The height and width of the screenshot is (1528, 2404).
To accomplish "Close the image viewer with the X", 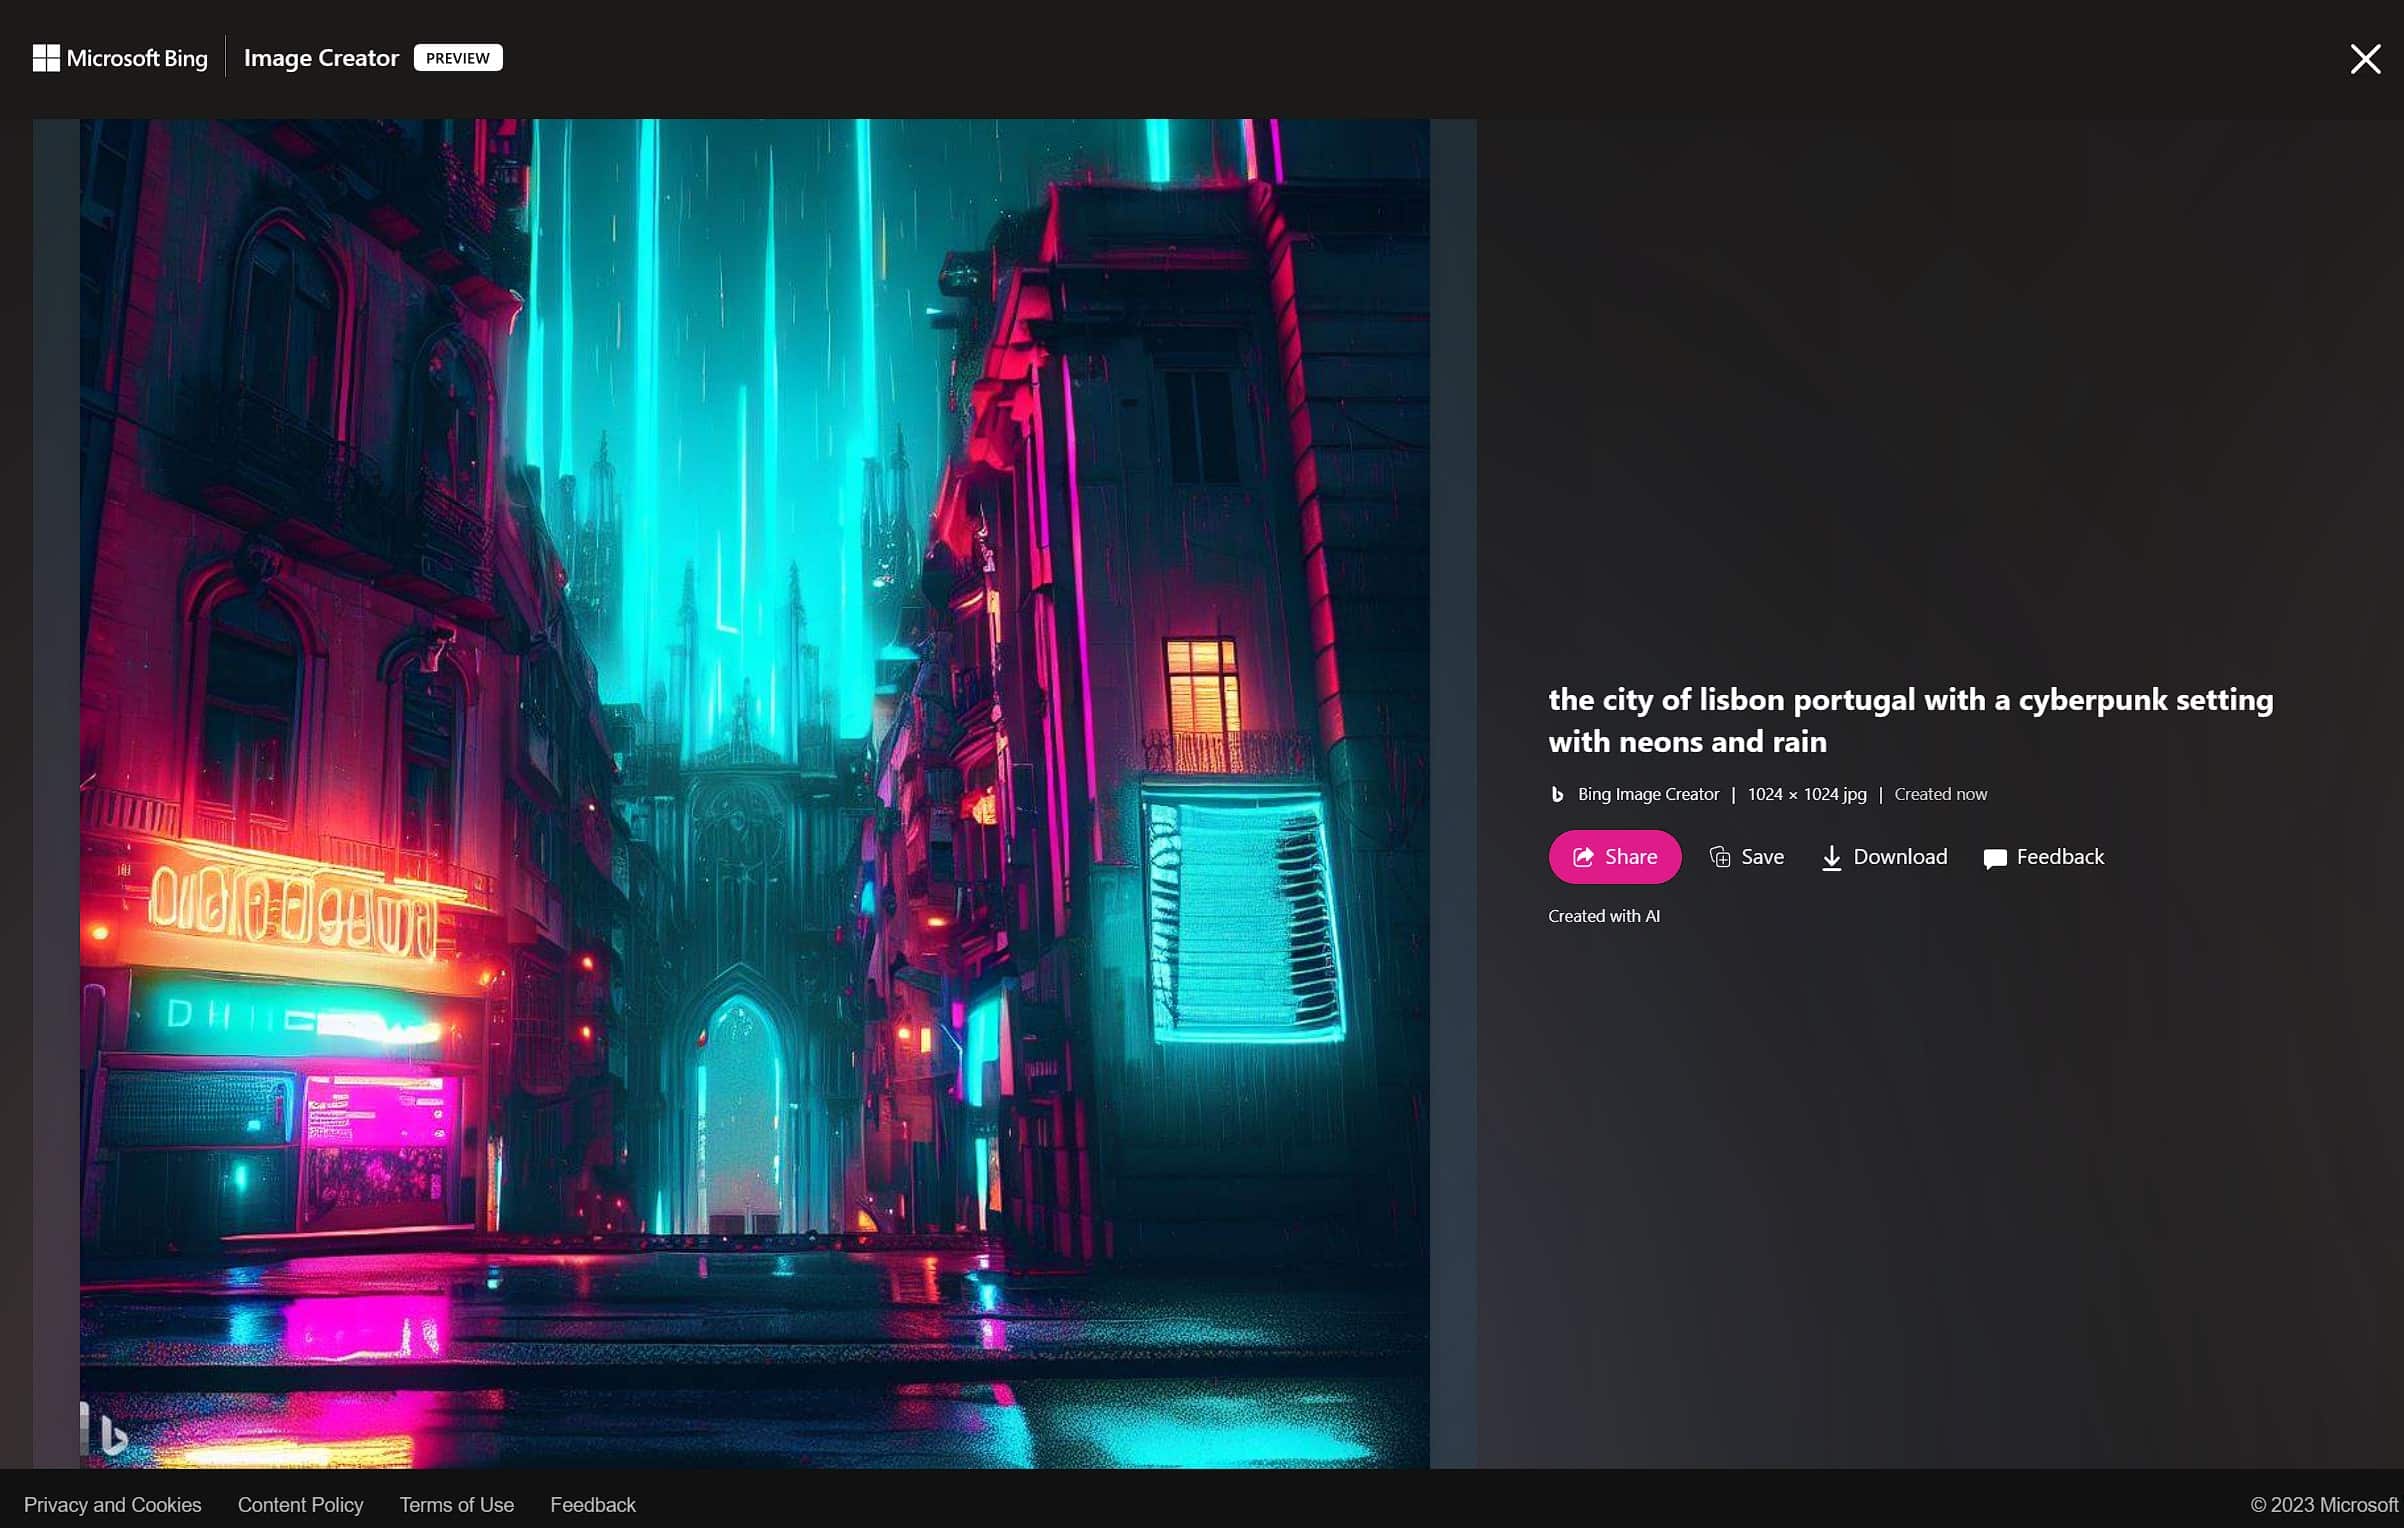I will click(x=2365, y=59).
